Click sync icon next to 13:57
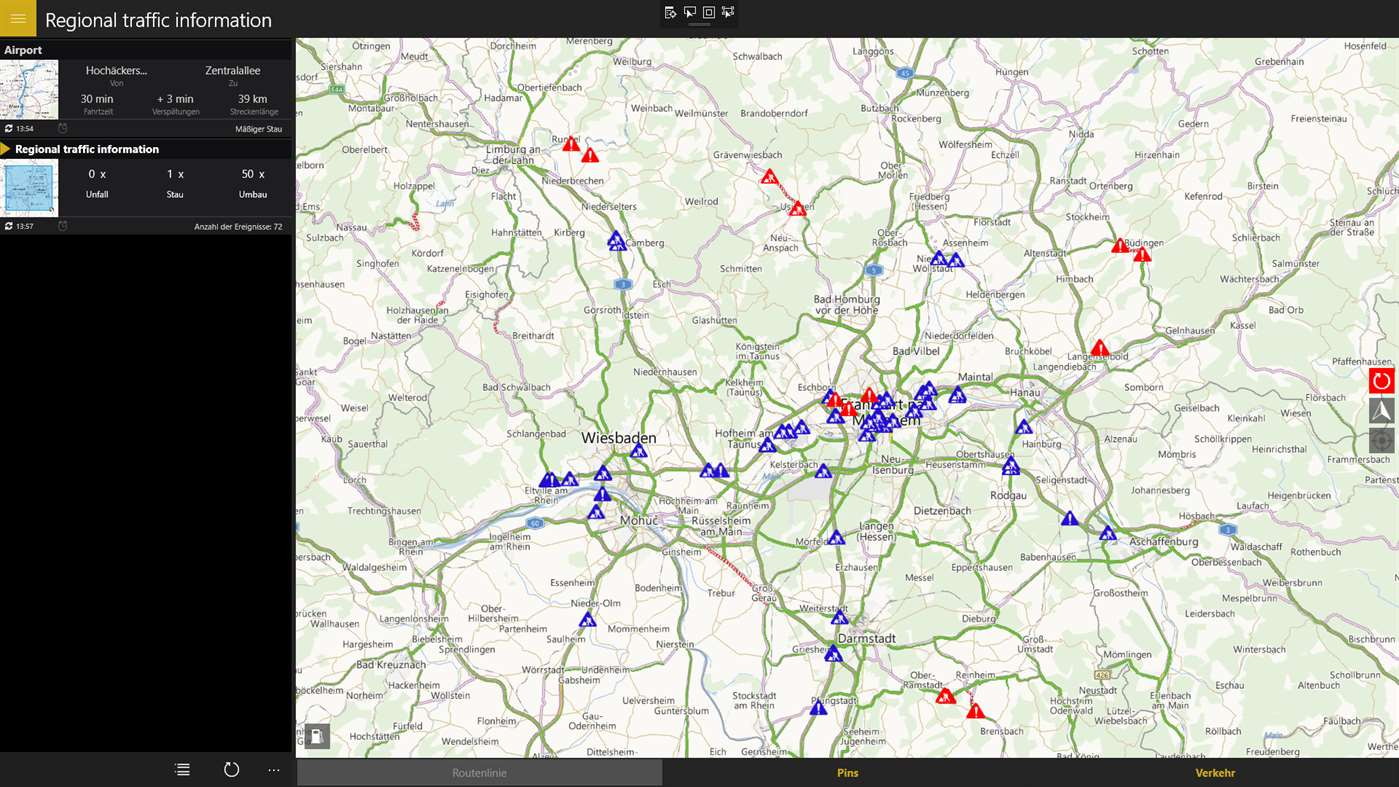The height and width of the screenshot is (787, 1399). (x=9, y=227)
